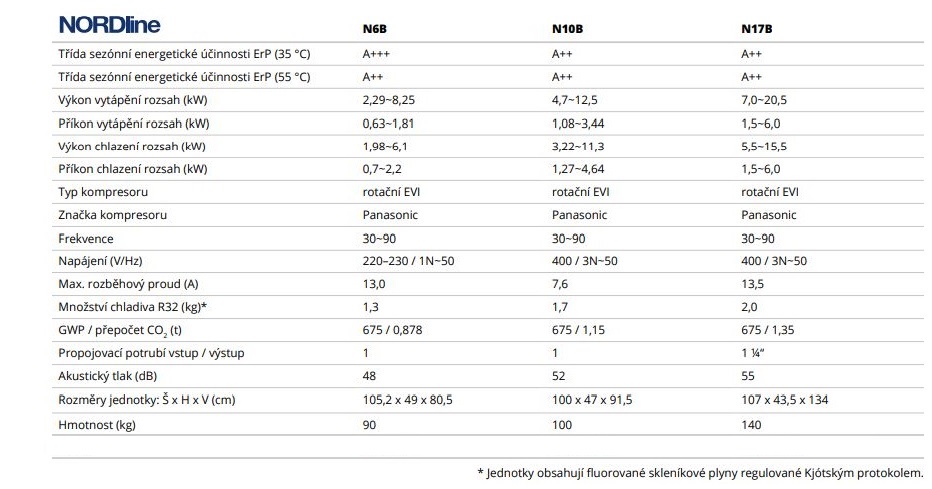Click the dimensions 107 x 43,5 x 134
Screen dimensions: 932x489
(x=785, y=400)
